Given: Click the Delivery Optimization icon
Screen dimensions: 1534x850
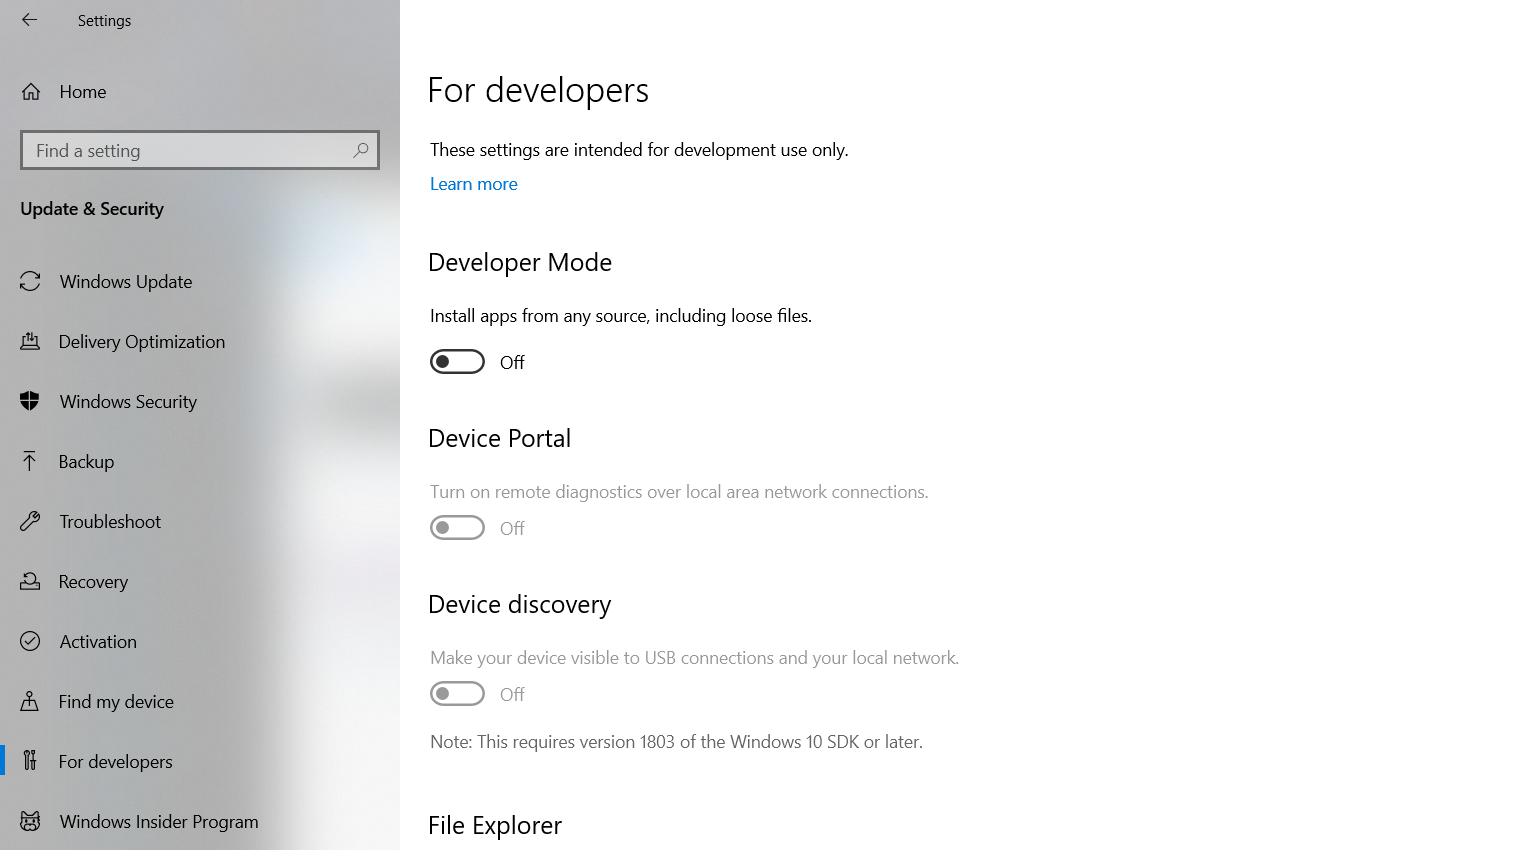Looking at the screenshot, I should tap(30, 342).
